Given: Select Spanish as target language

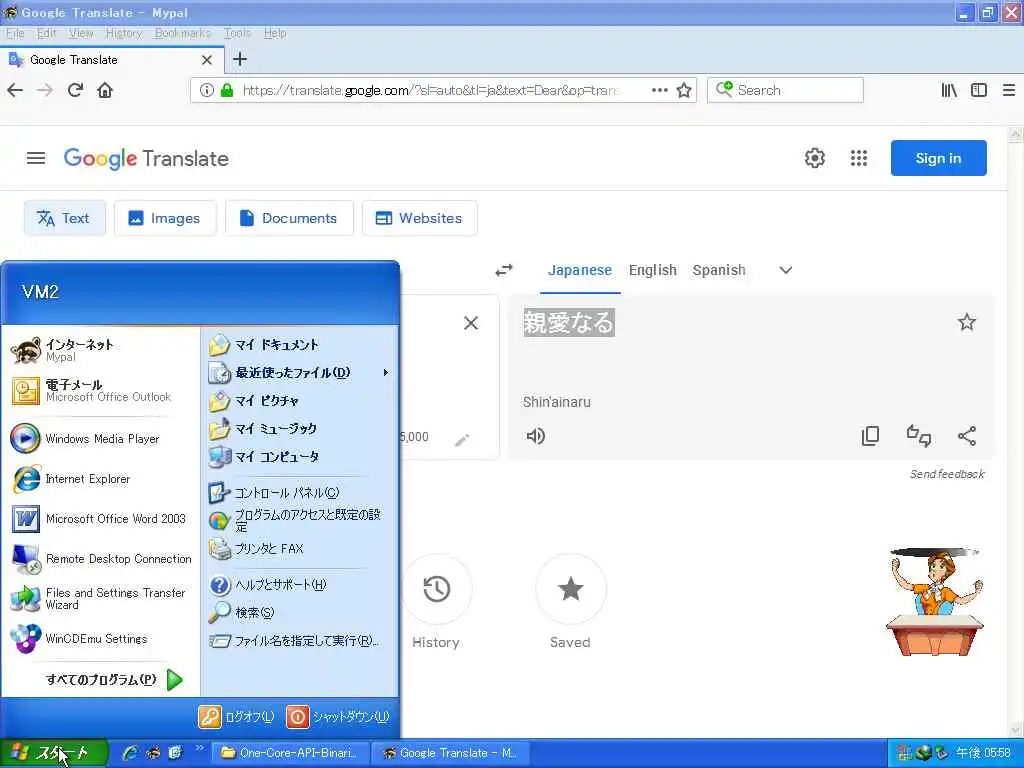Looking at the screenshot, I should coord(719,270).
